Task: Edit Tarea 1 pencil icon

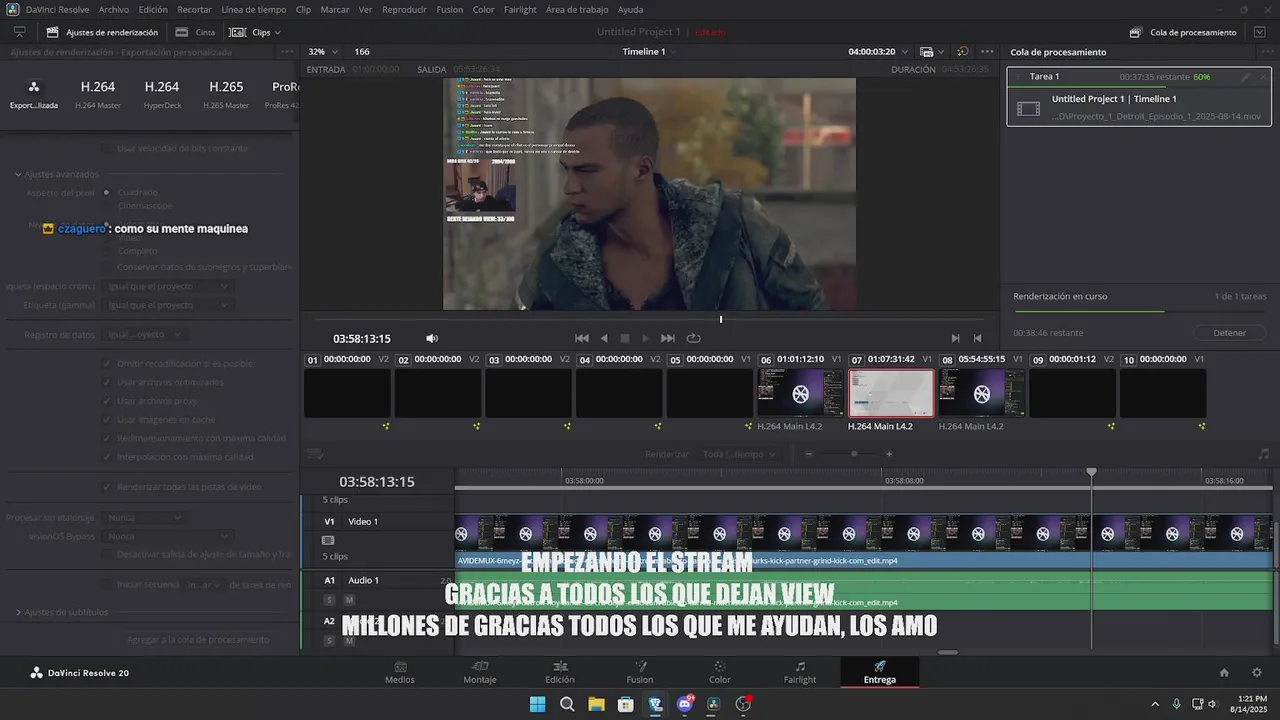Action: click(x=1245, y=77)
